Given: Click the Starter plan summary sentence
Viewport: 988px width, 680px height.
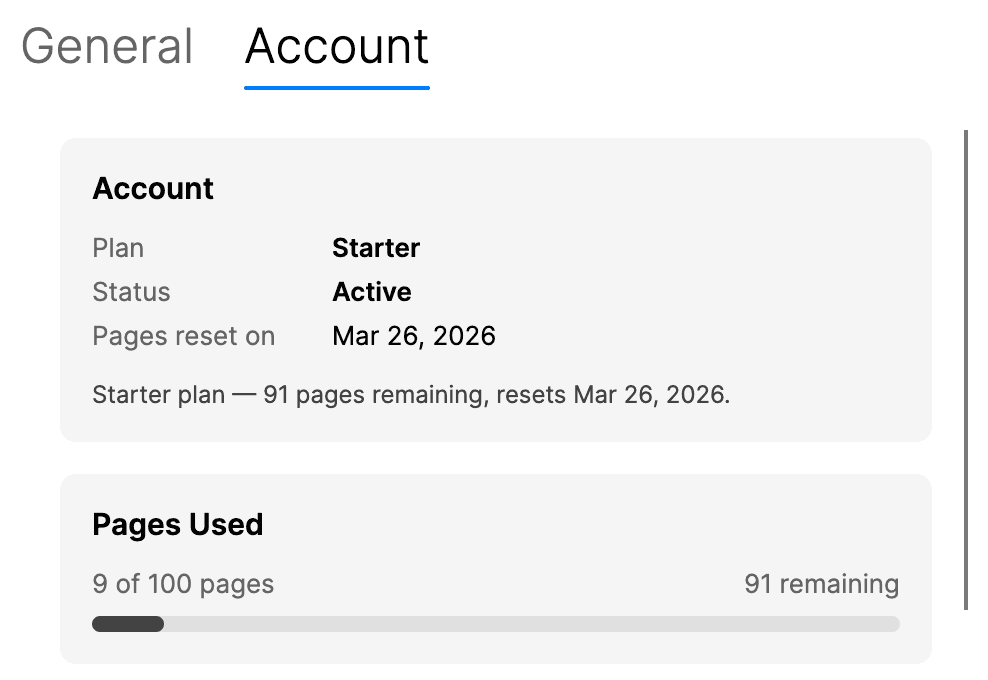Looking at the screenshot, I should point(411,395).
